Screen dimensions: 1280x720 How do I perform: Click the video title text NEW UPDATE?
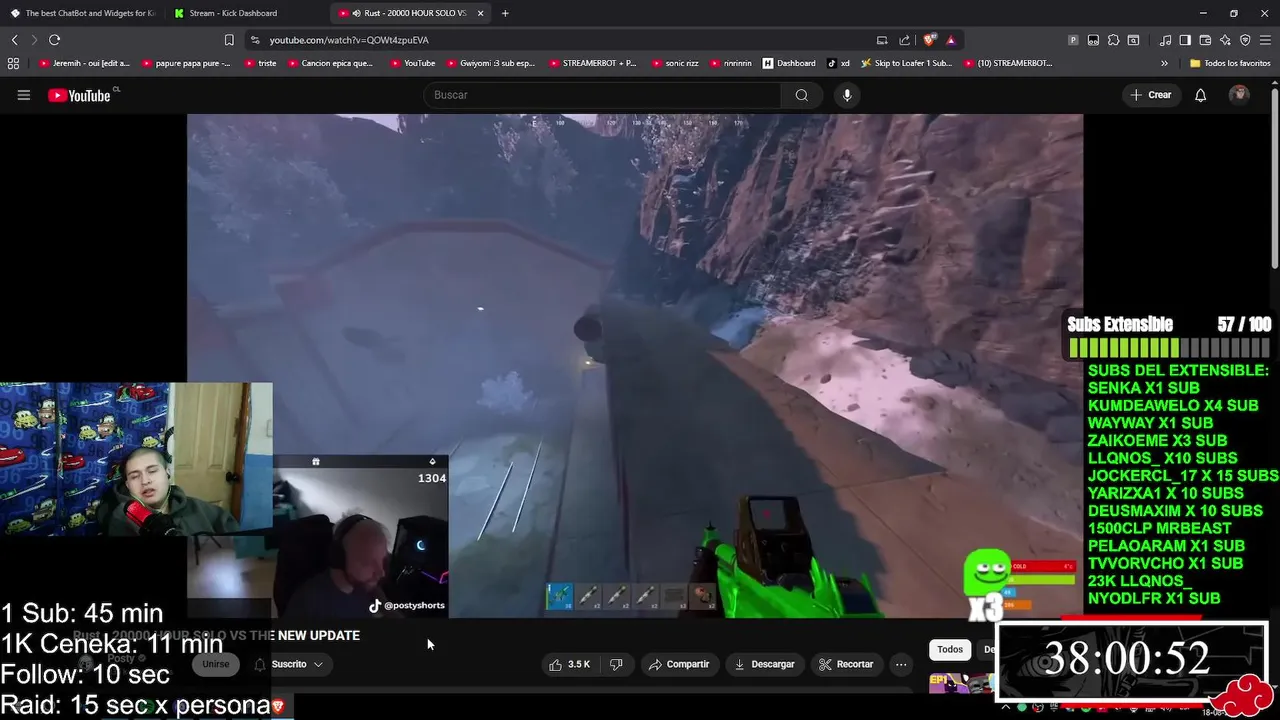pyautogui.click(x=319, y=635)
